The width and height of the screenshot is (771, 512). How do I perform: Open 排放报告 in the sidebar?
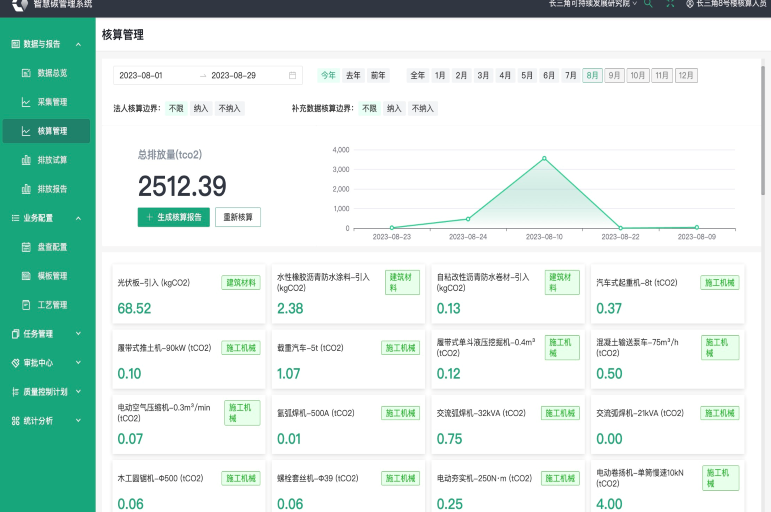52,189
